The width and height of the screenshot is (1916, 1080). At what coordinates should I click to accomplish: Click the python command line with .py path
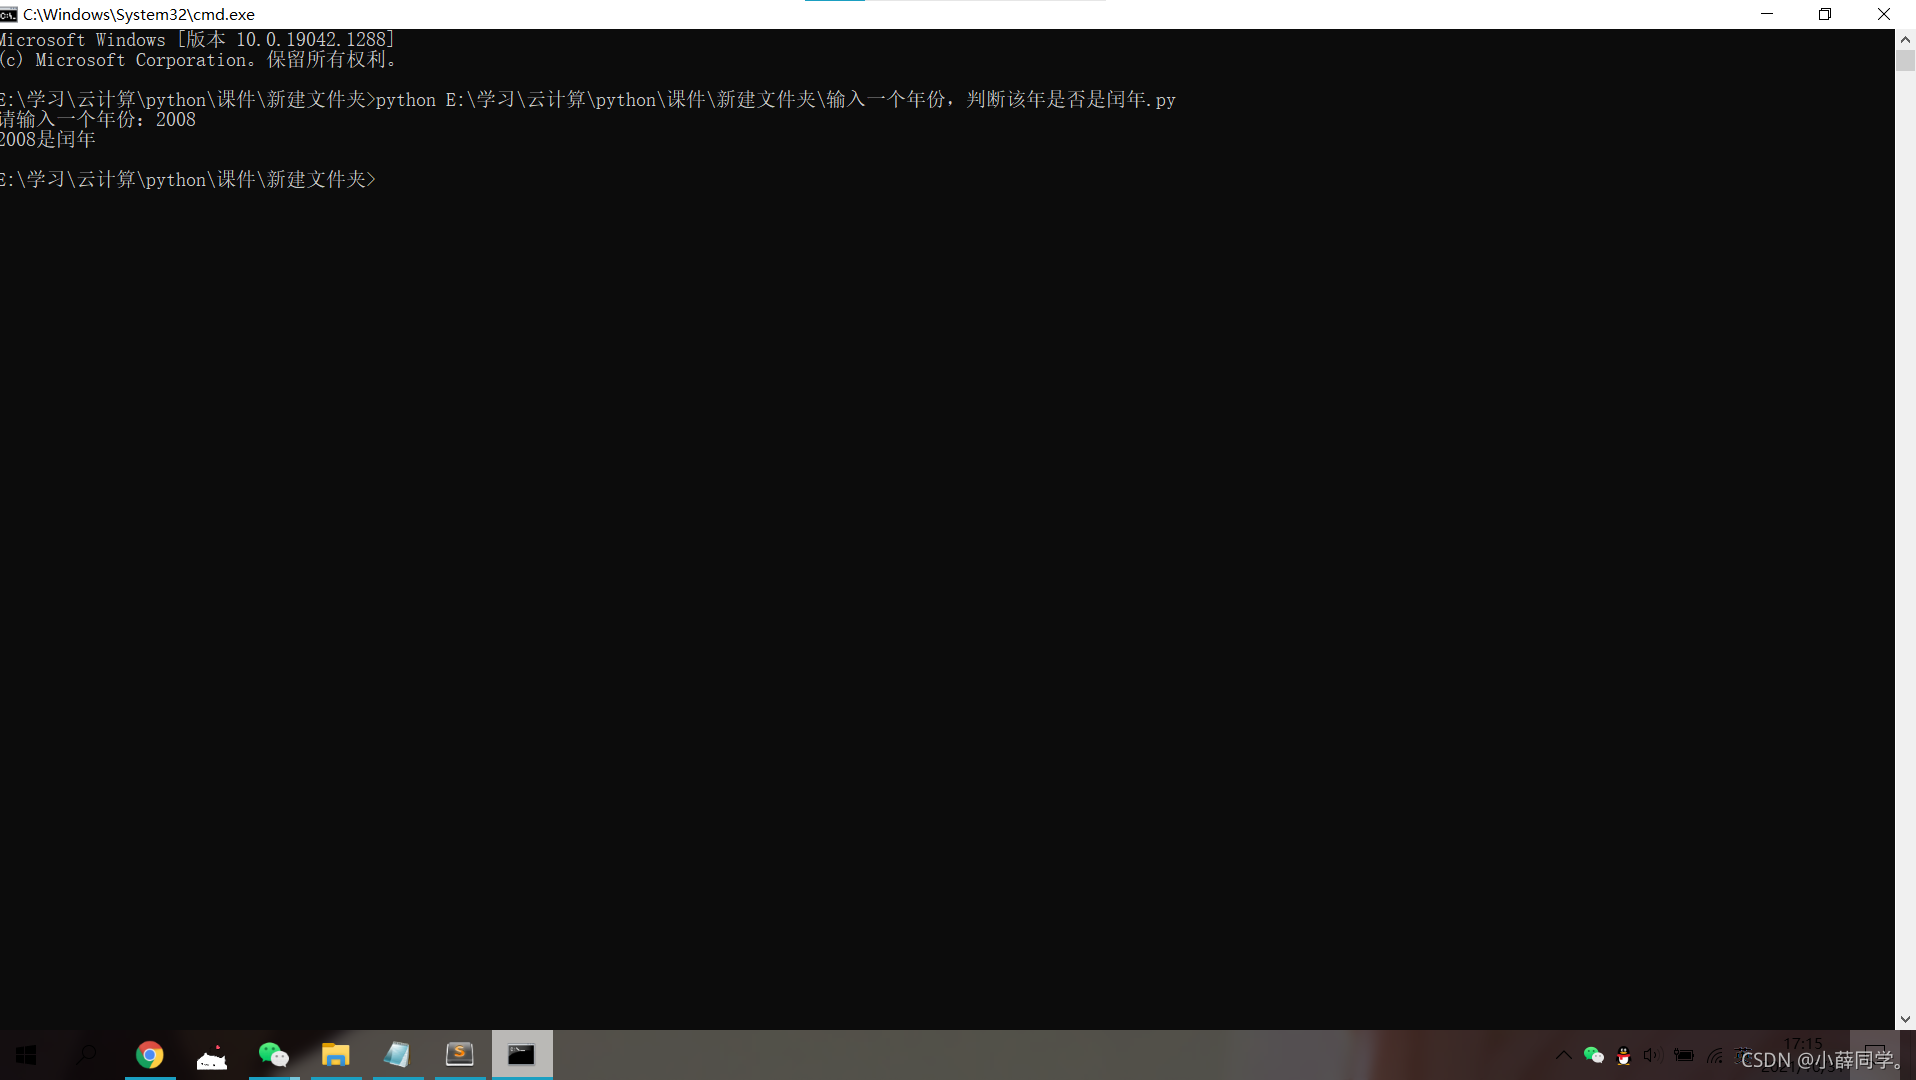point(588,99)
